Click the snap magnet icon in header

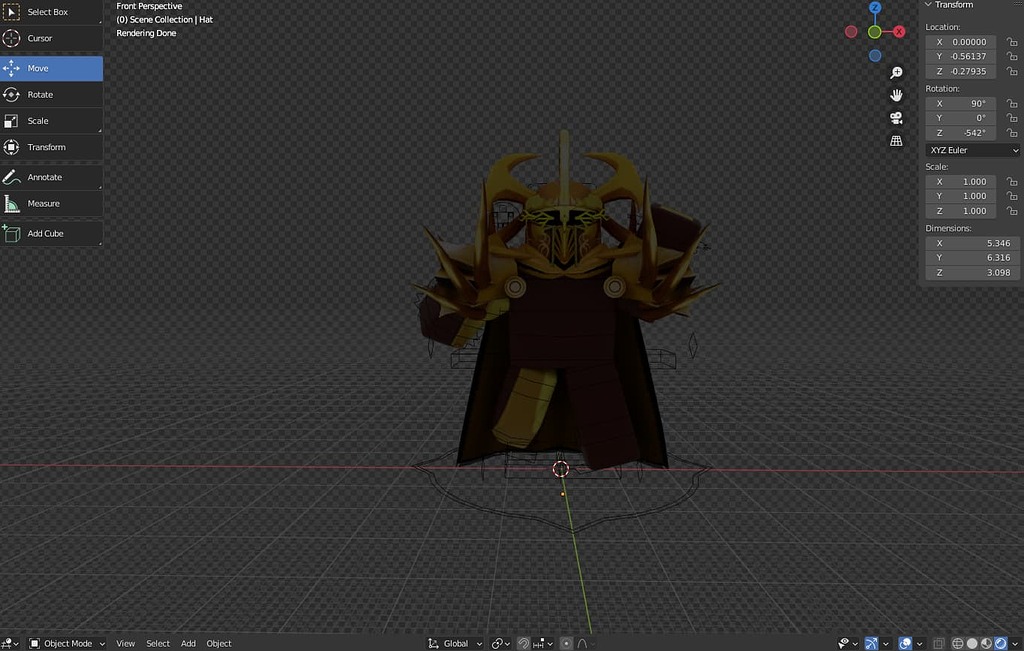click(x=522, y=643)
